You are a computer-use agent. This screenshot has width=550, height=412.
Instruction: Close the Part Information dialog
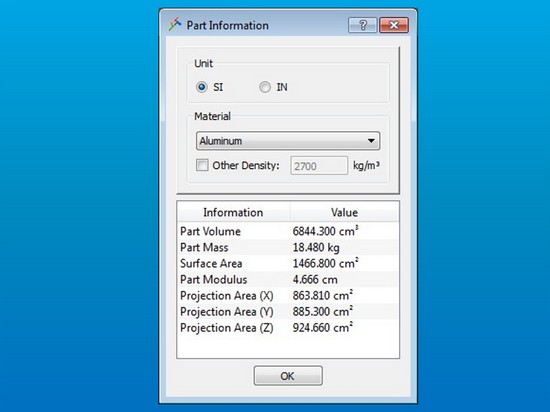click(394, 25)
